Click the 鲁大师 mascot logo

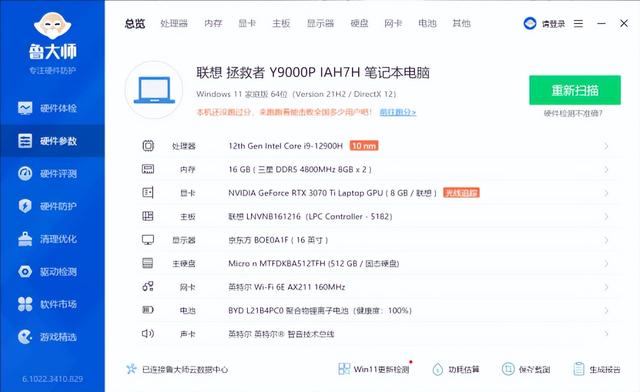pyautogui.click(x=52, y=26)
